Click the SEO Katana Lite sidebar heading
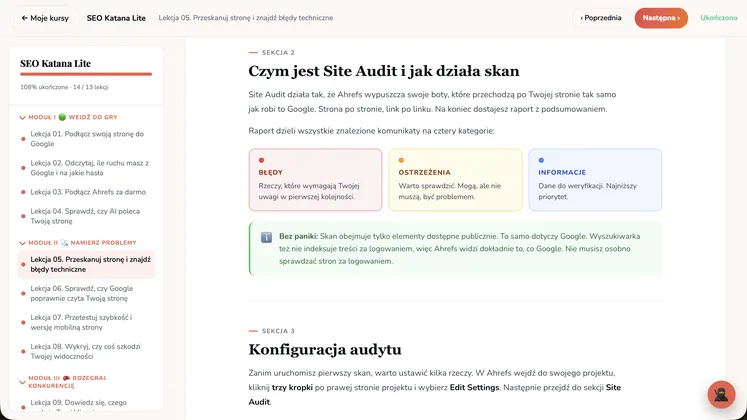Viewport: 747px width, 420px height. tap(55, 63)
